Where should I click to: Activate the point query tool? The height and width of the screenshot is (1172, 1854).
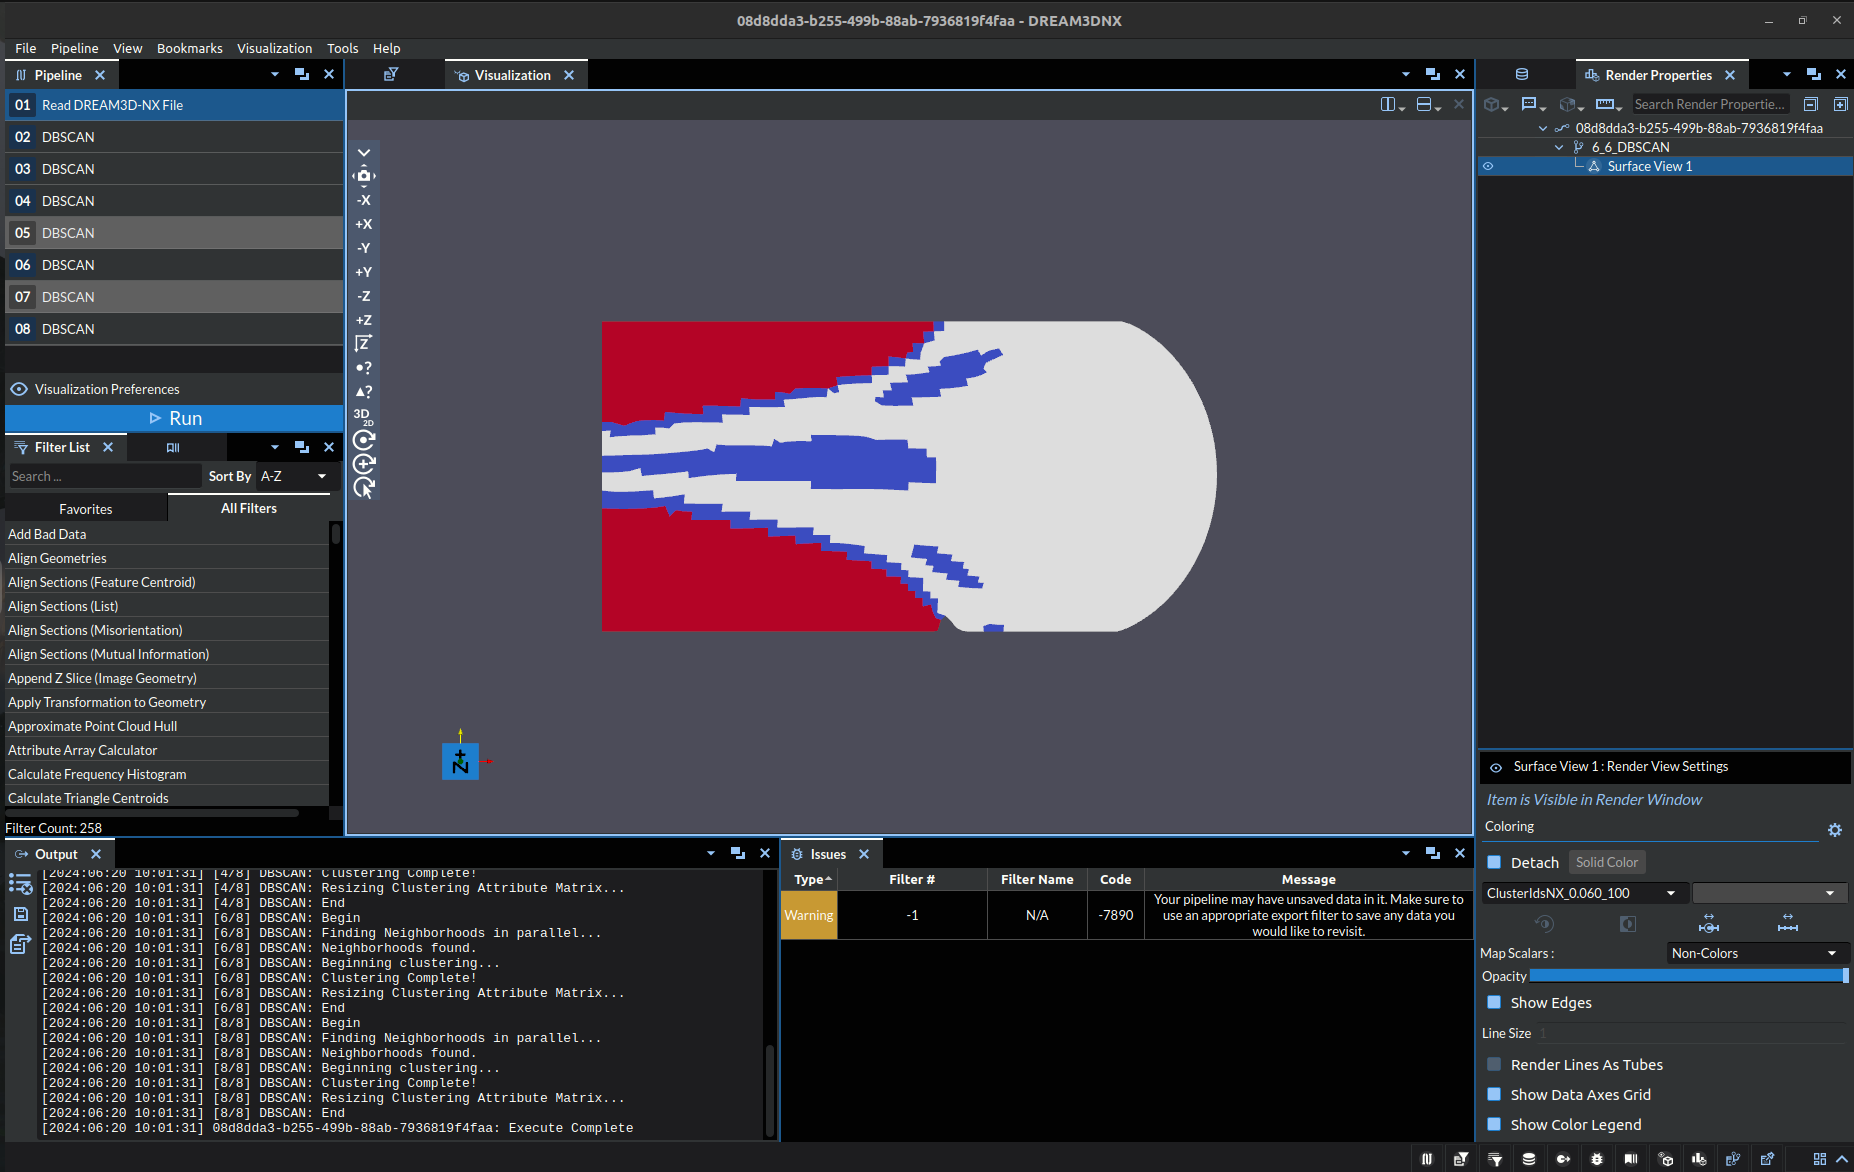pyautogui.click(x=364, y=368)
